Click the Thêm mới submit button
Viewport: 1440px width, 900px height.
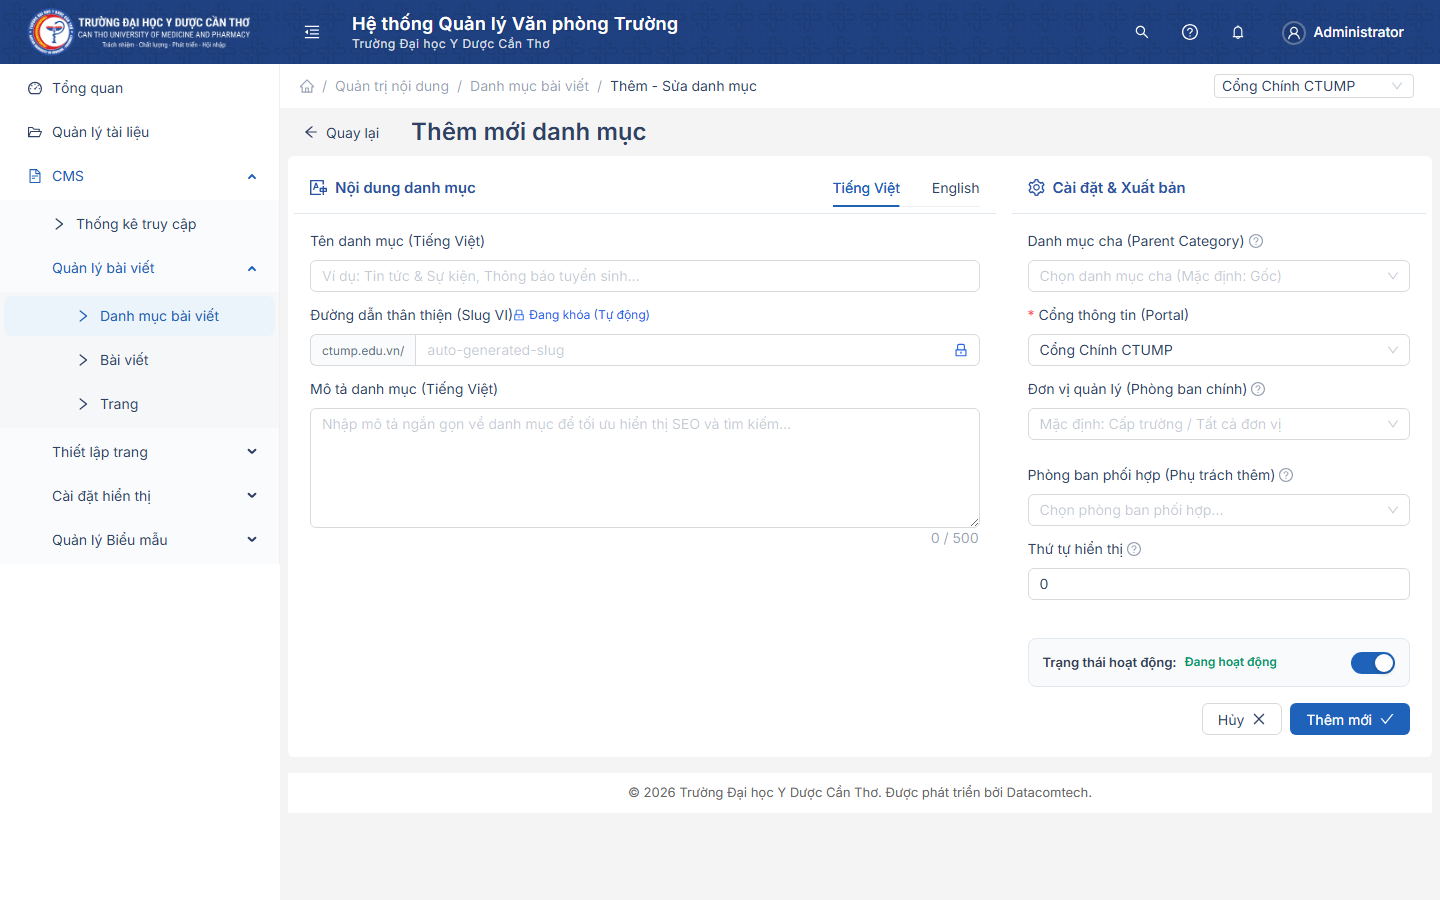click(1349, 719)
